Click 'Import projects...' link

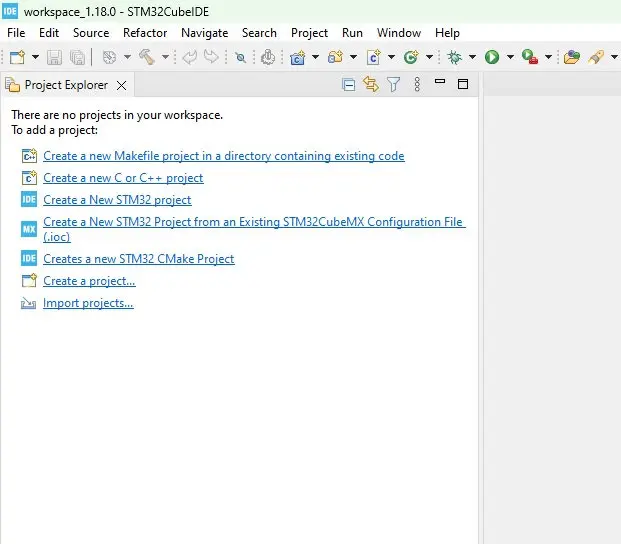(88, 303)
